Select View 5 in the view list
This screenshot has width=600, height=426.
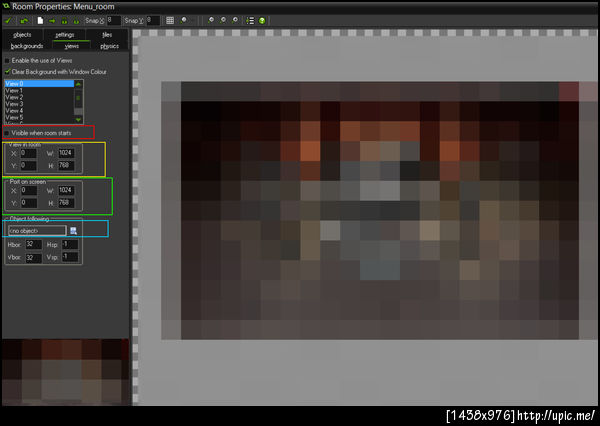pyautogui.click(x=39, y=118)
